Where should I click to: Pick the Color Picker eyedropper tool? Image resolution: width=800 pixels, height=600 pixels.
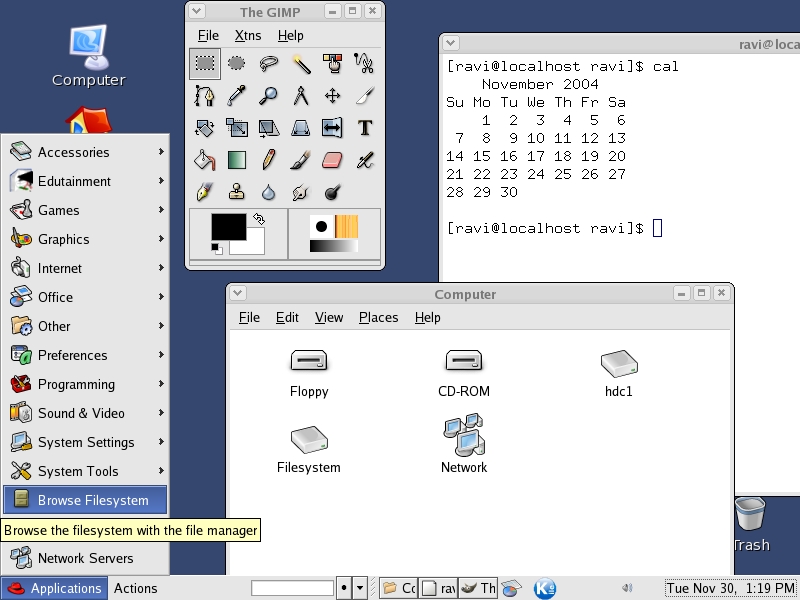tap(237, 96)
